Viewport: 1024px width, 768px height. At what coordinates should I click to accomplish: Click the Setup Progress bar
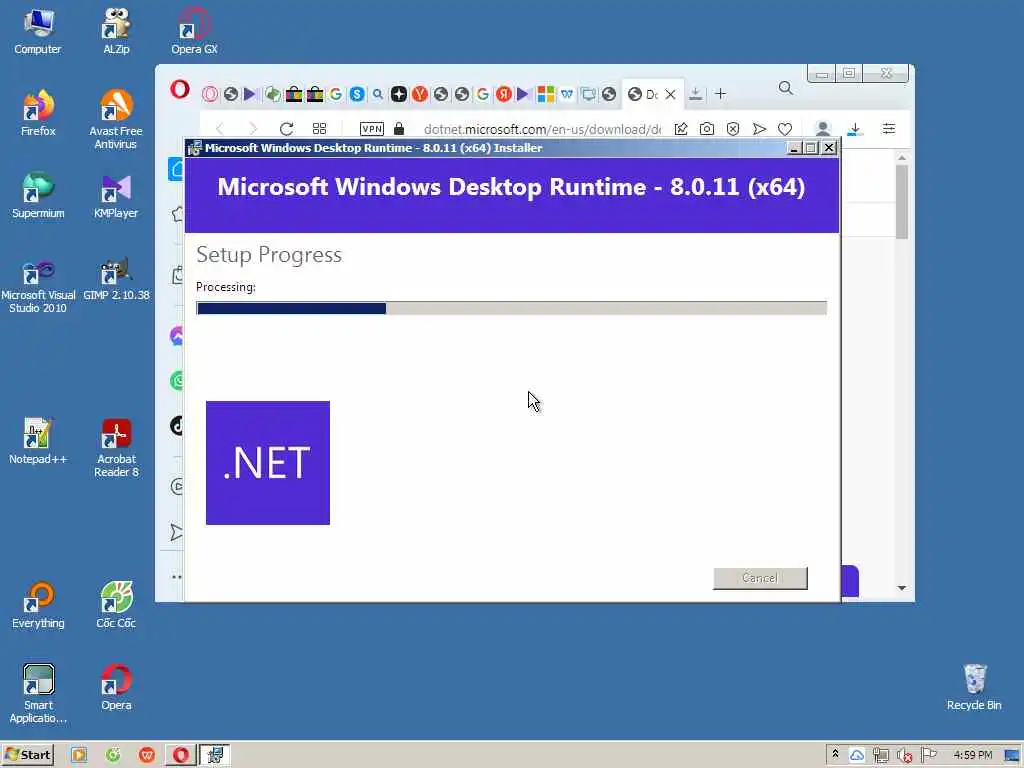(x=511, y=308)
